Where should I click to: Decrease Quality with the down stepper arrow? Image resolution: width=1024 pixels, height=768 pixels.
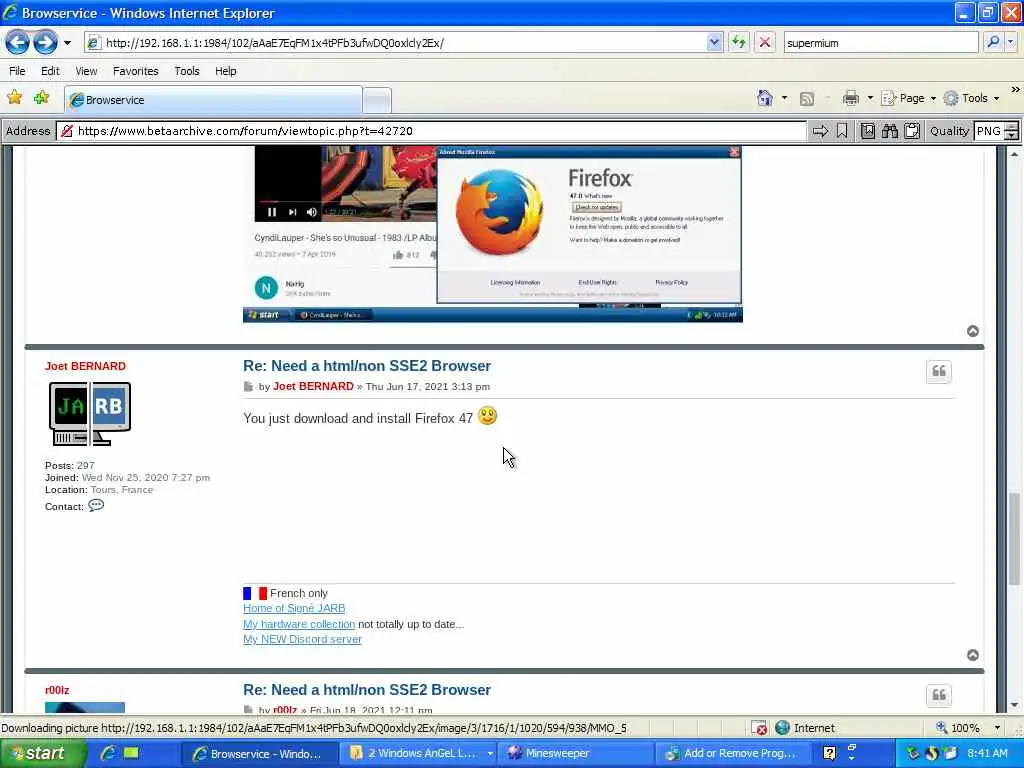(1012, 136)
